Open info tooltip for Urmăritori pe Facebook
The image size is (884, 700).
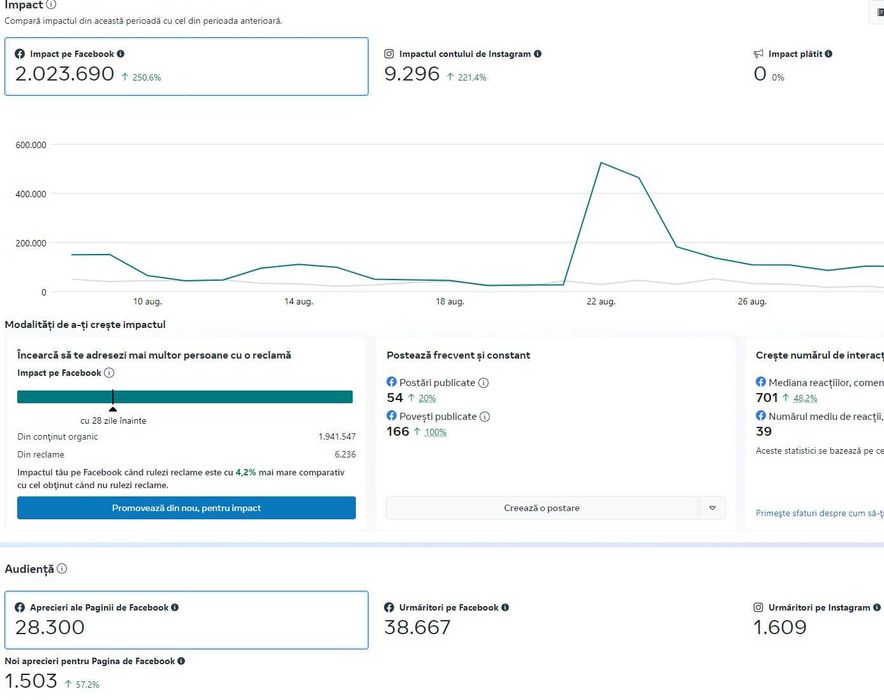point(505,607)
